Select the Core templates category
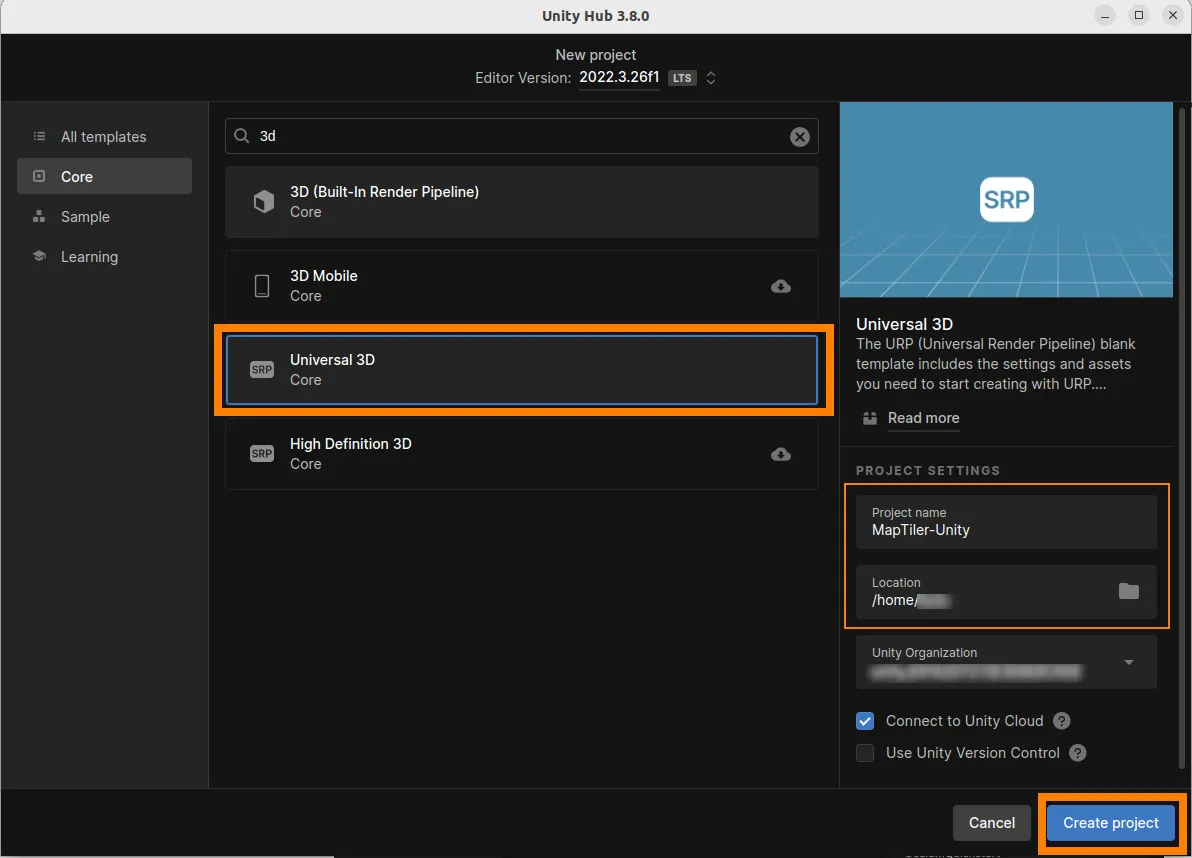 (104, 176)
